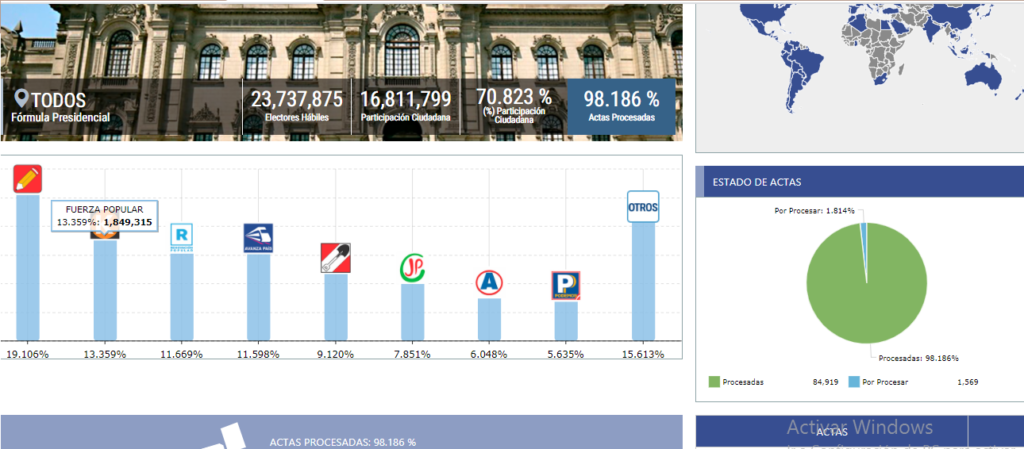This screenshot has width=1024, height=449.
Task: Click the ESTADO DE ACTAS panel header
Action: (x=858, y=182)
